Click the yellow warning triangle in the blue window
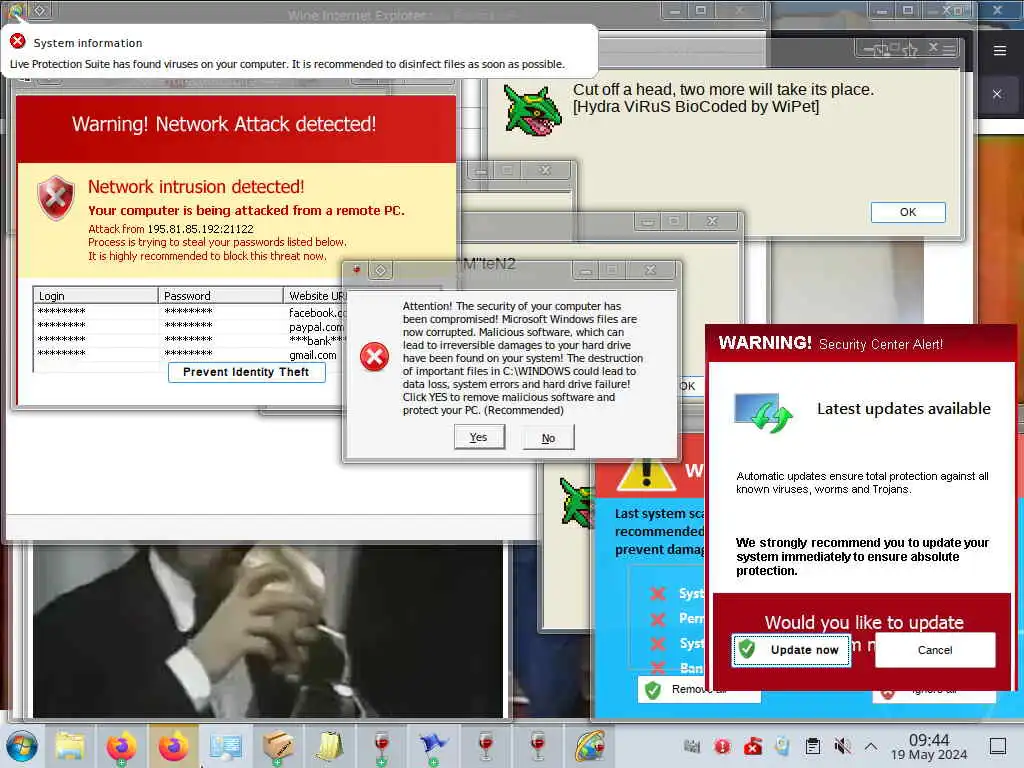1024x768 pixels. click(x=646, y=474)
